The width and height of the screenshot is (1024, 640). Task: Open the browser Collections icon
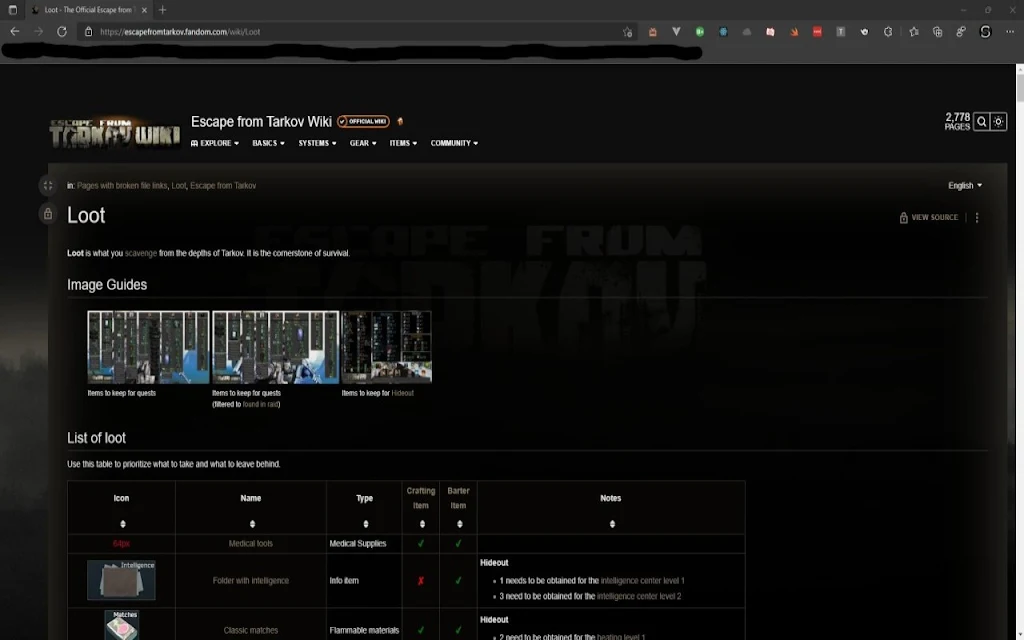point(937,31)
